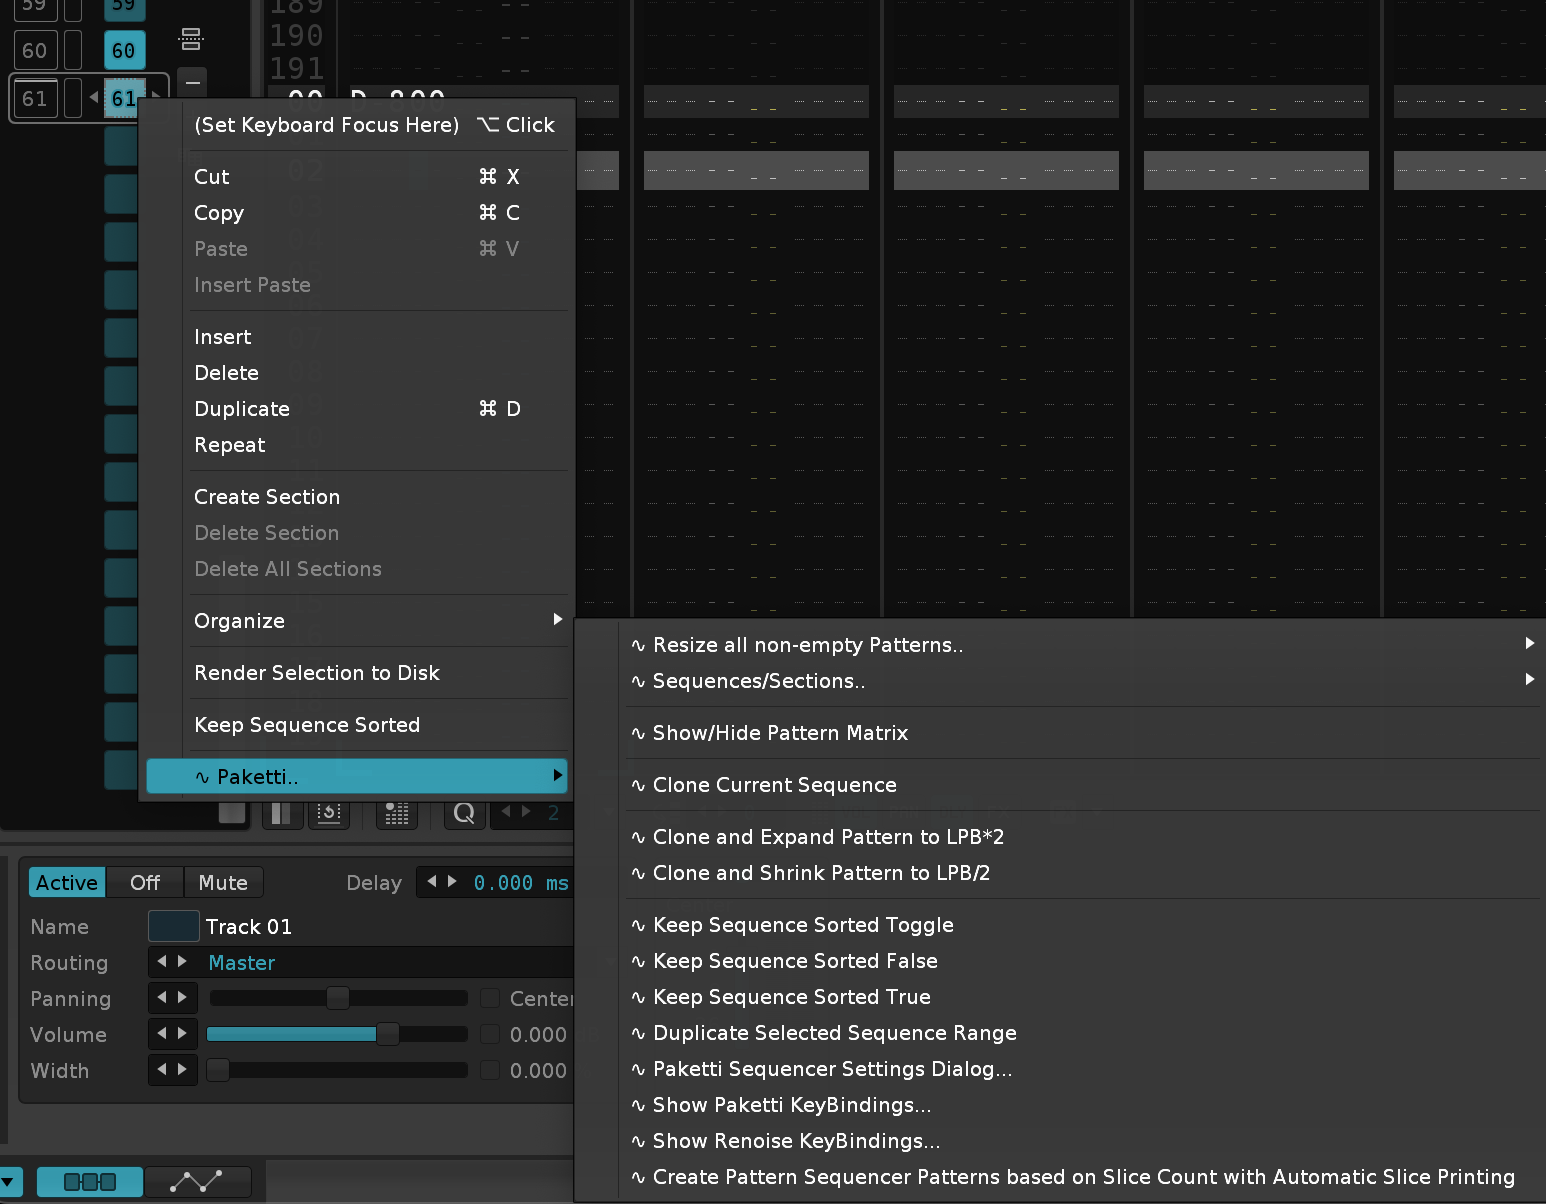Set track state to Mute
This screenshot has width=1546, height=1204.
coord(223,882)
